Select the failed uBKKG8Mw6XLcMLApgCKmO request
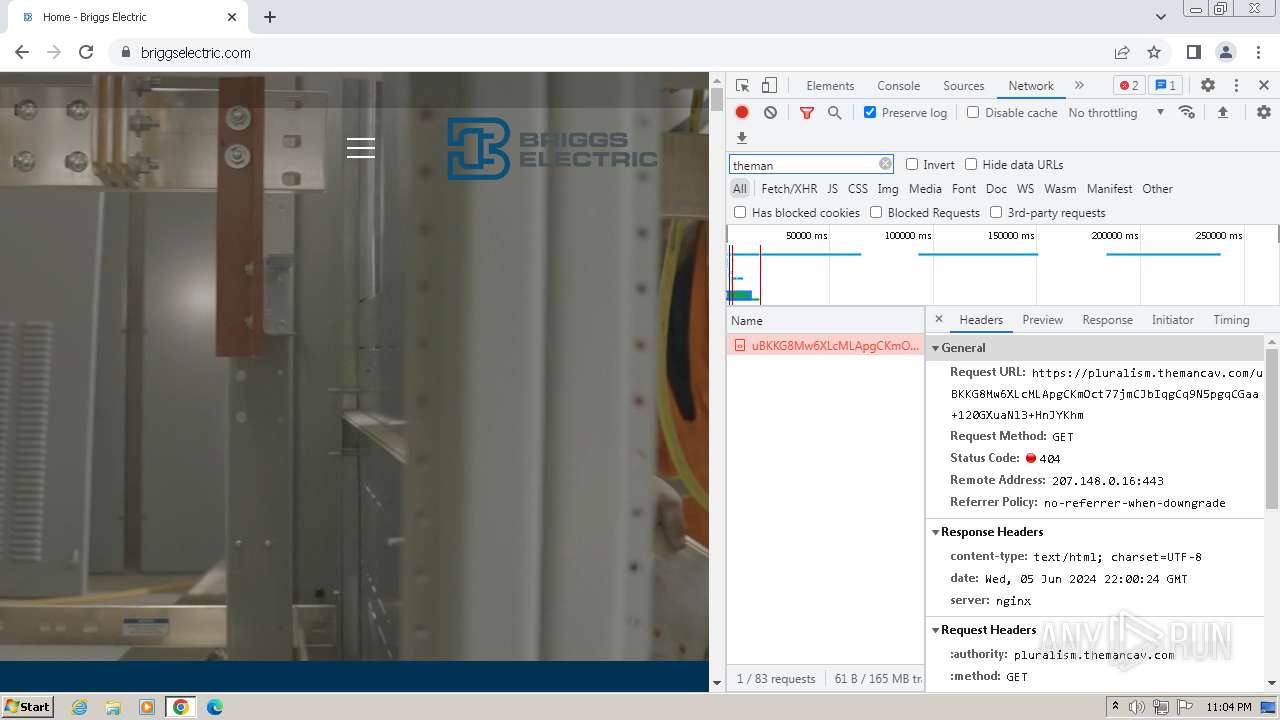This screenshot has height=720, width=1280. coord(826,345)
